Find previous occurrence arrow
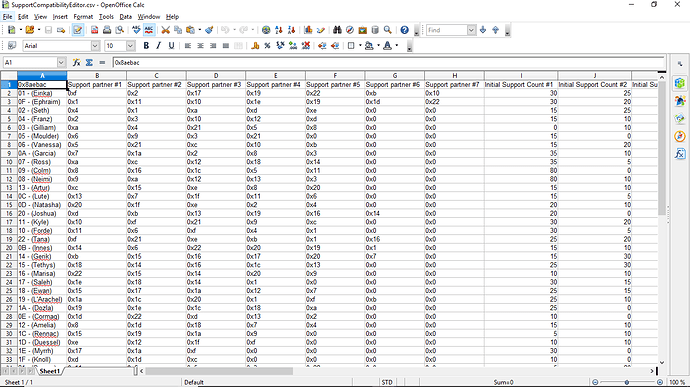The height and width of the screenshot is (387, 690). tap(495, 30)
